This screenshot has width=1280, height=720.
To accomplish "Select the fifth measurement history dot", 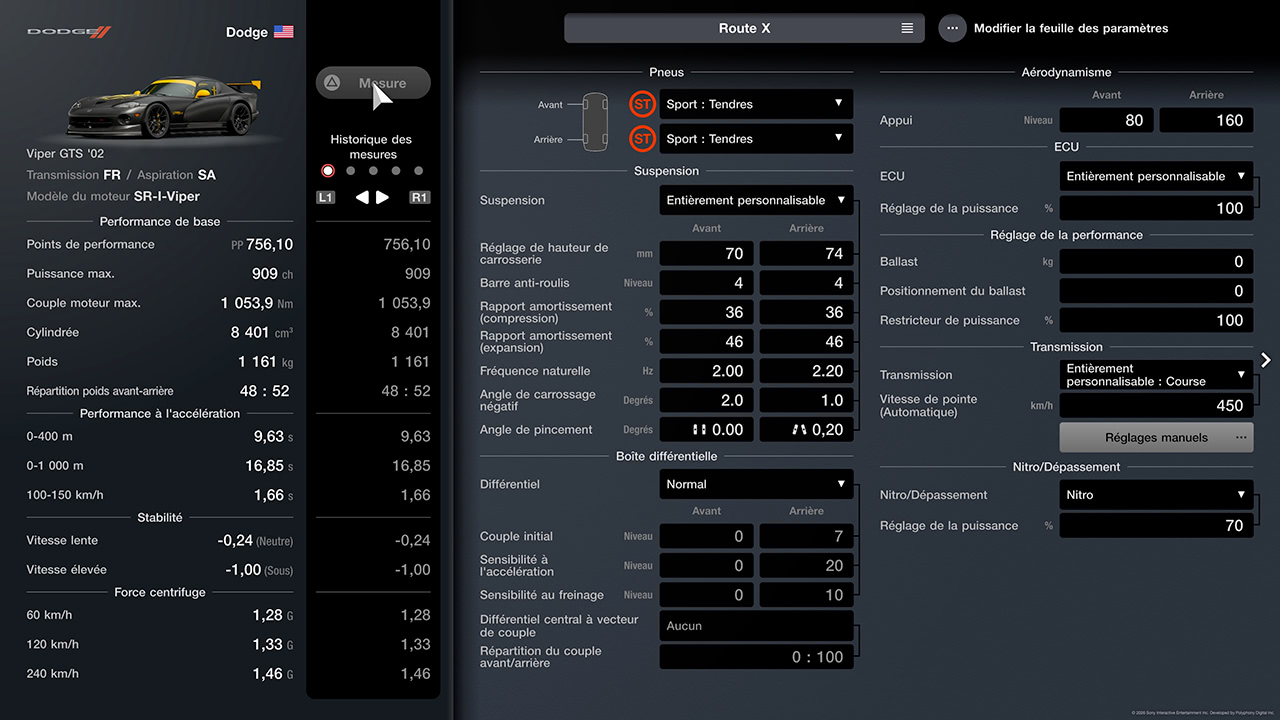I will [x=419, y=171].
